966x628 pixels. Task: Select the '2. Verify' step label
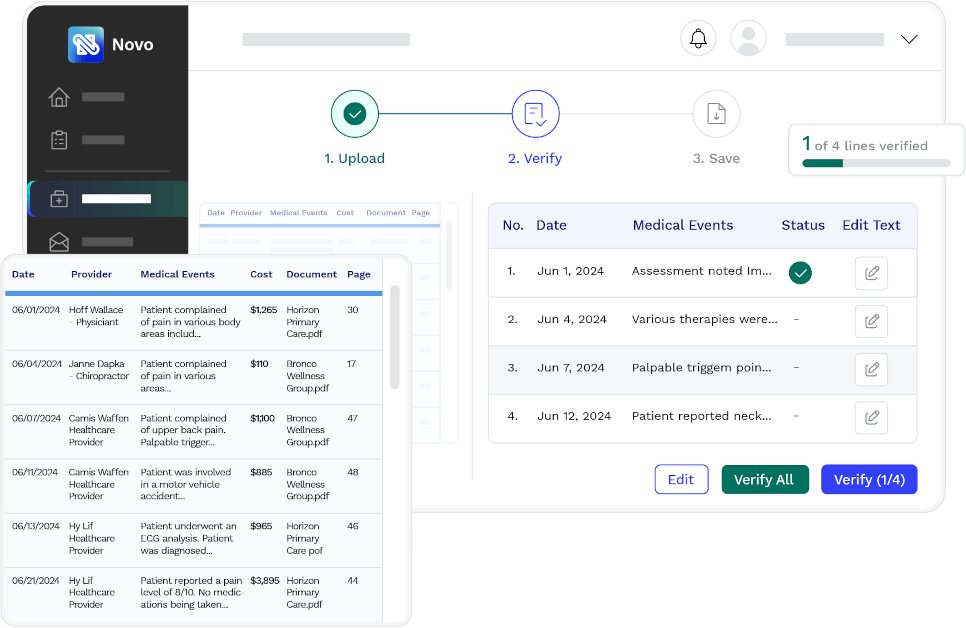pos(535,158)
